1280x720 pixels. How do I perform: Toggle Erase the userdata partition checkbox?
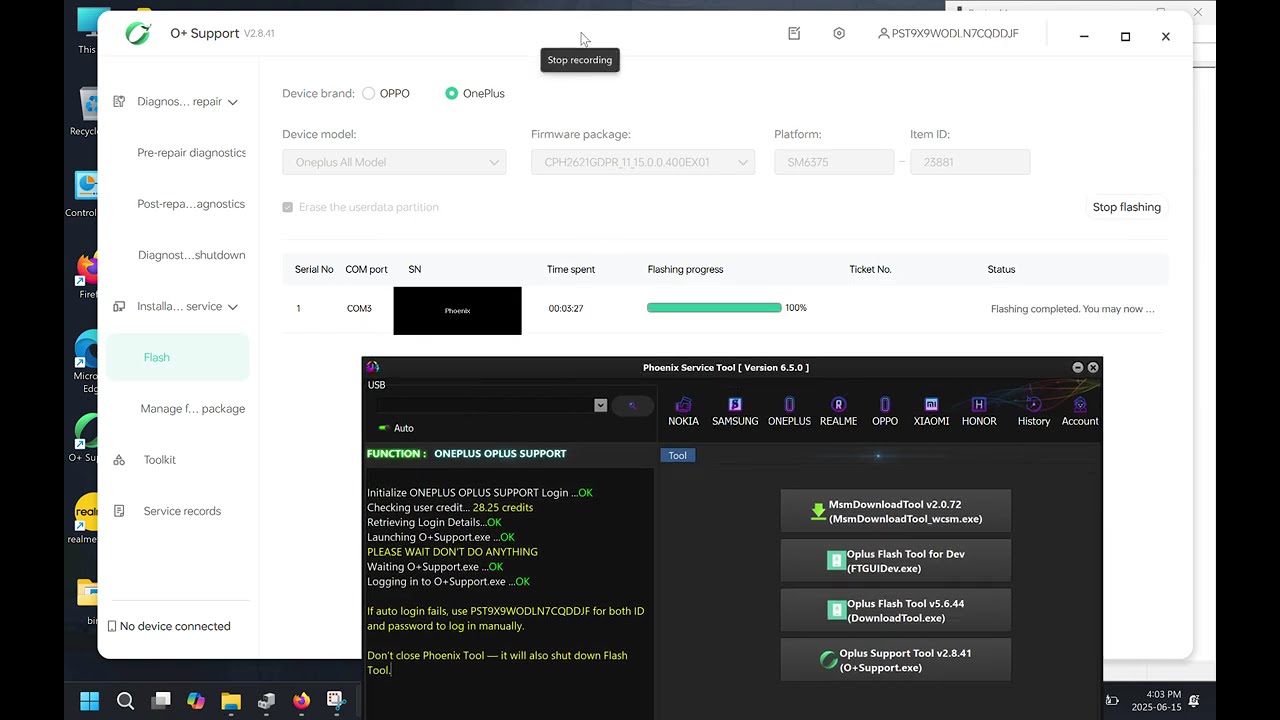[x=288, y=207]
